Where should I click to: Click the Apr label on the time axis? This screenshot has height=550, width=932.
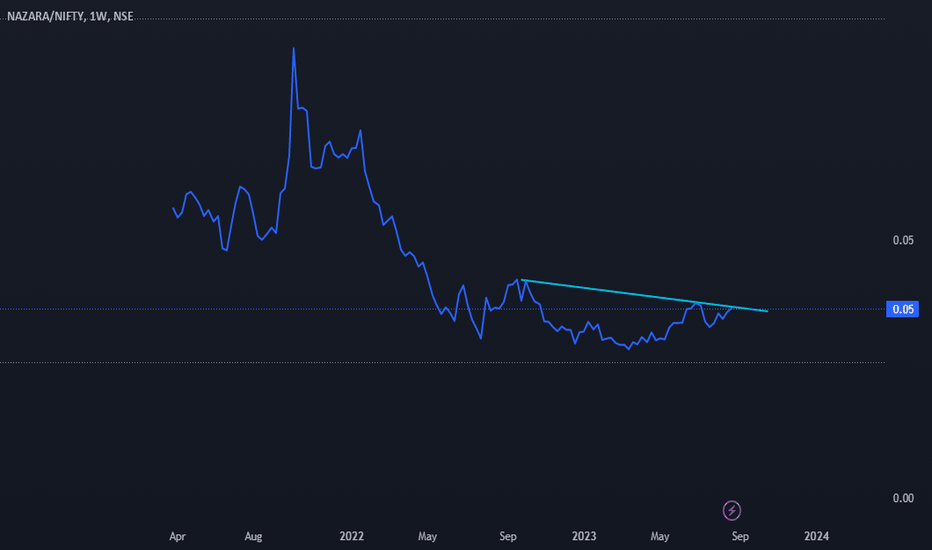point(177,536)
